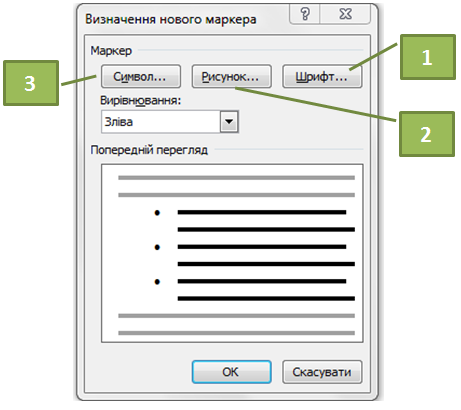Expand the Вирівнювання dropdown arrow
The image size is (461, 410).
click(x=229, y=122)
